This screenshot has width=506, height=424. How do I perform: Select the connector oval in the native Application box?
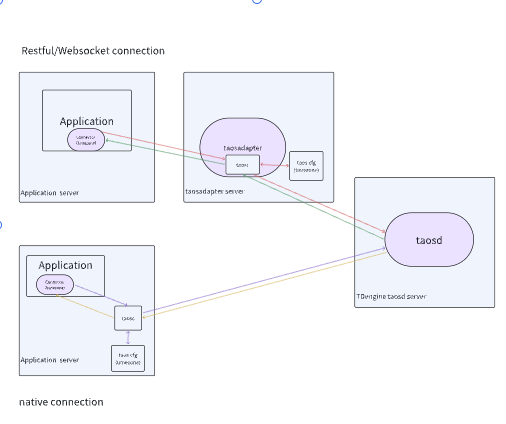(55, 285)
